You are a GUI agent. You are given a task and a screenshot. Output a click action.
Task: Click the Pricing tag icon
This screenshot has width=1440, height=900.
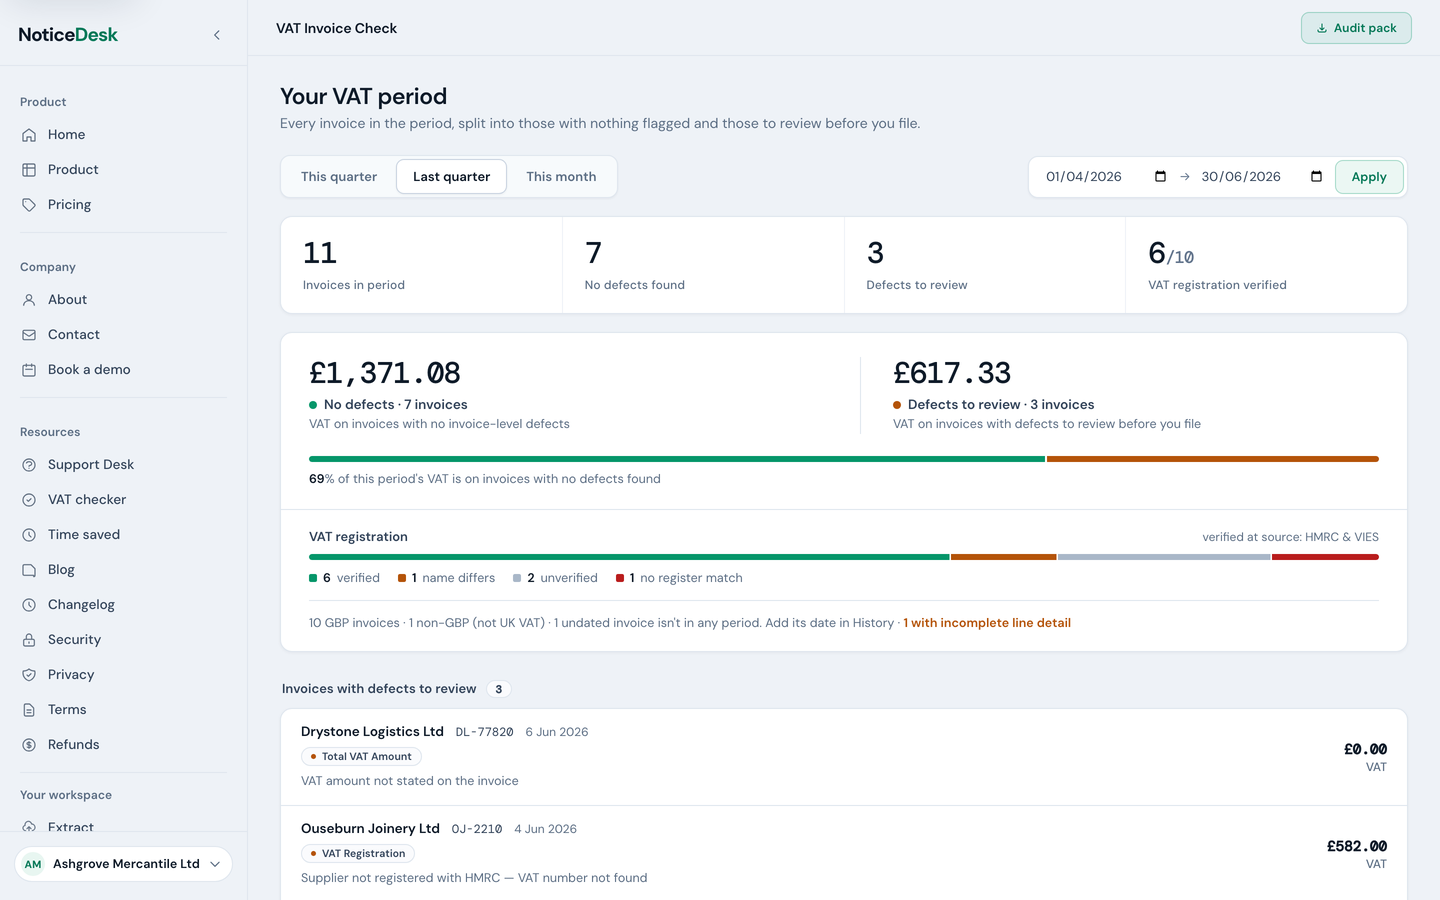(29, 205)
